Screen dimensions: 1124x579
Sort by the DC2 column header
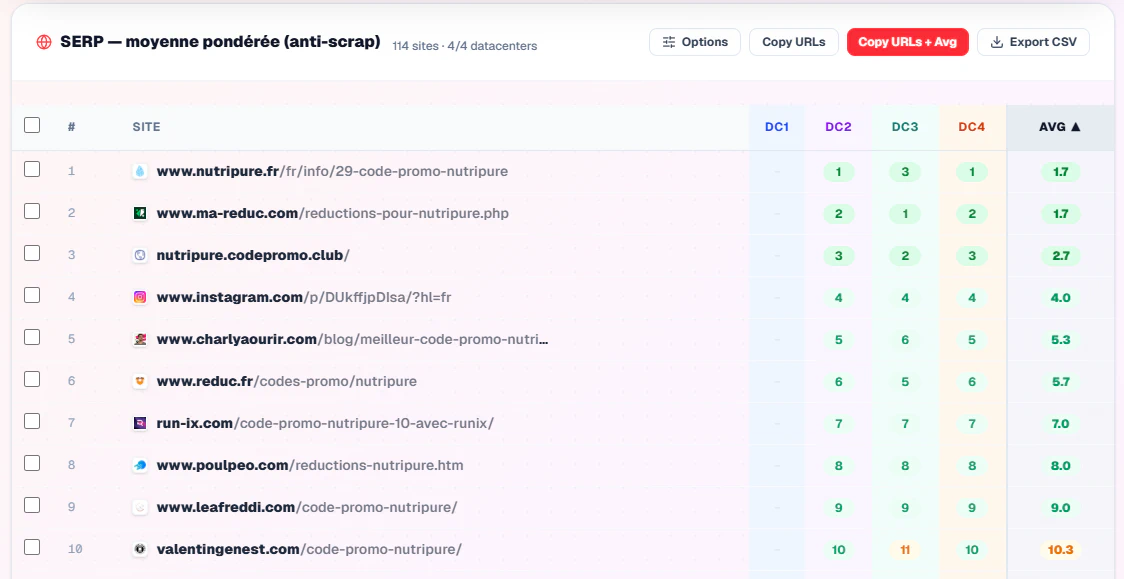pos(838,127)
